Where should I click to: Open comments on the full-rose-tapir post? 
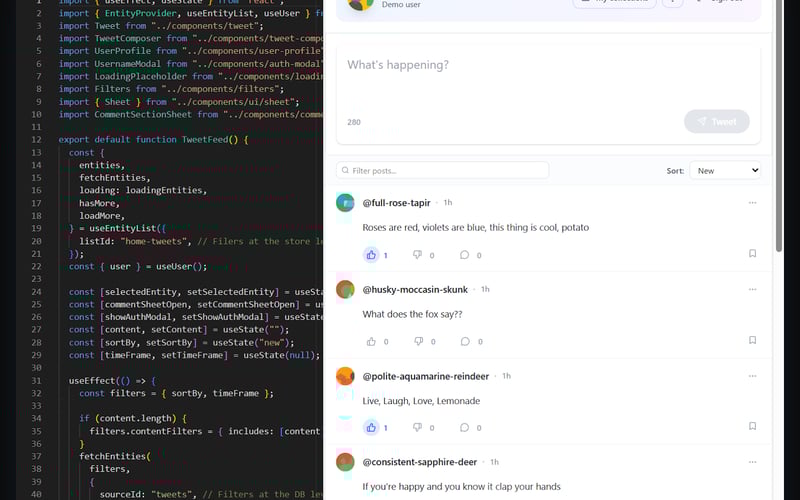[x=464, y=255]
